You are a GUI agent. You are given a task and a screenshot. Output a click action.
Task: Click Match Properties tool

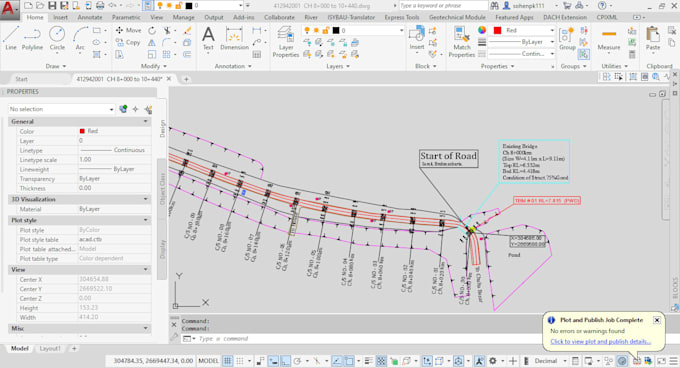click(x=461, y=41)
